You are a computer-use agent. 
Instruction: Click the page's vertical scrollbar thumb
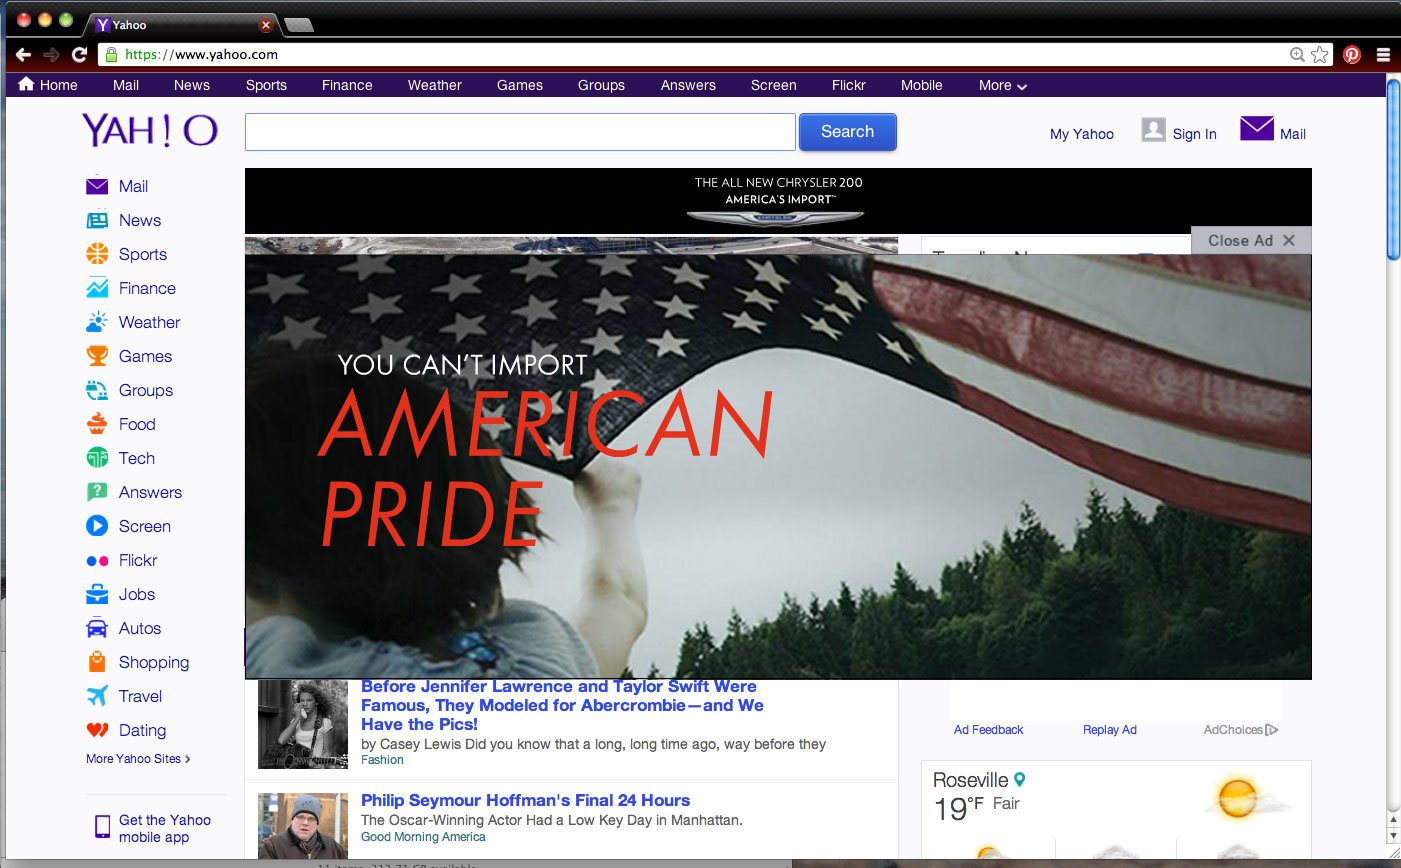[x=1393, y=170]
